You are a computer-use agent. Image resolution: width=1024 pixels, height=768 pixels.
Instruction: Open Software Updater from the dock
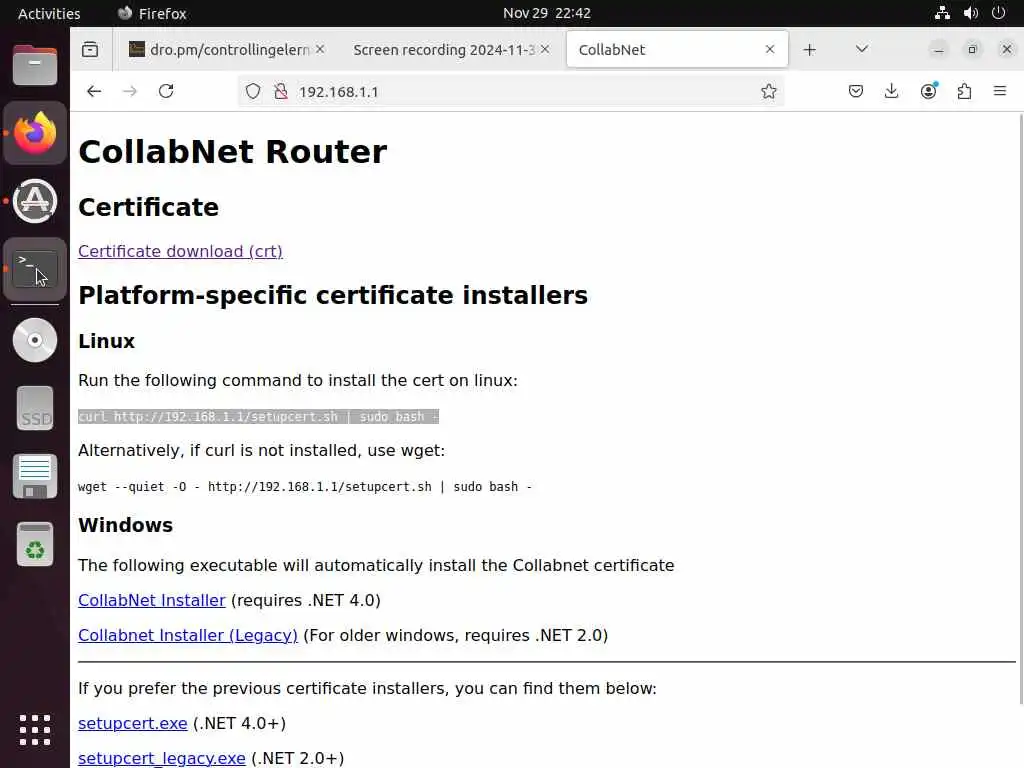click(35, 201)
